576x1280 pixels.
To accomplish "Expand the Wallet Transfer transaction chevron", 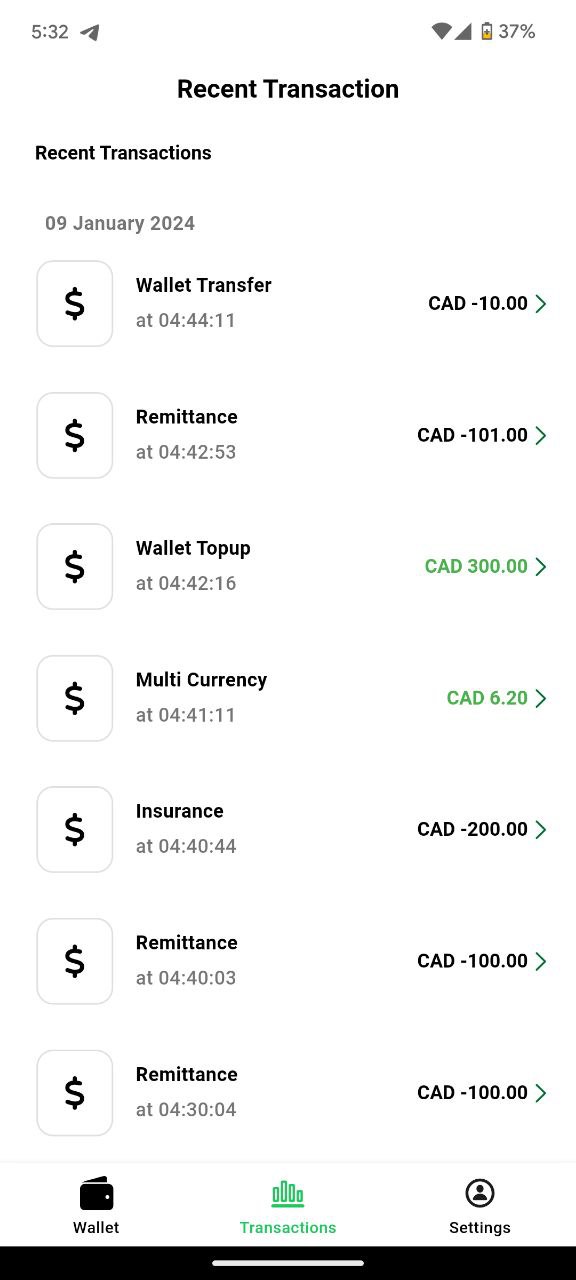I will (x=541, y=303).
